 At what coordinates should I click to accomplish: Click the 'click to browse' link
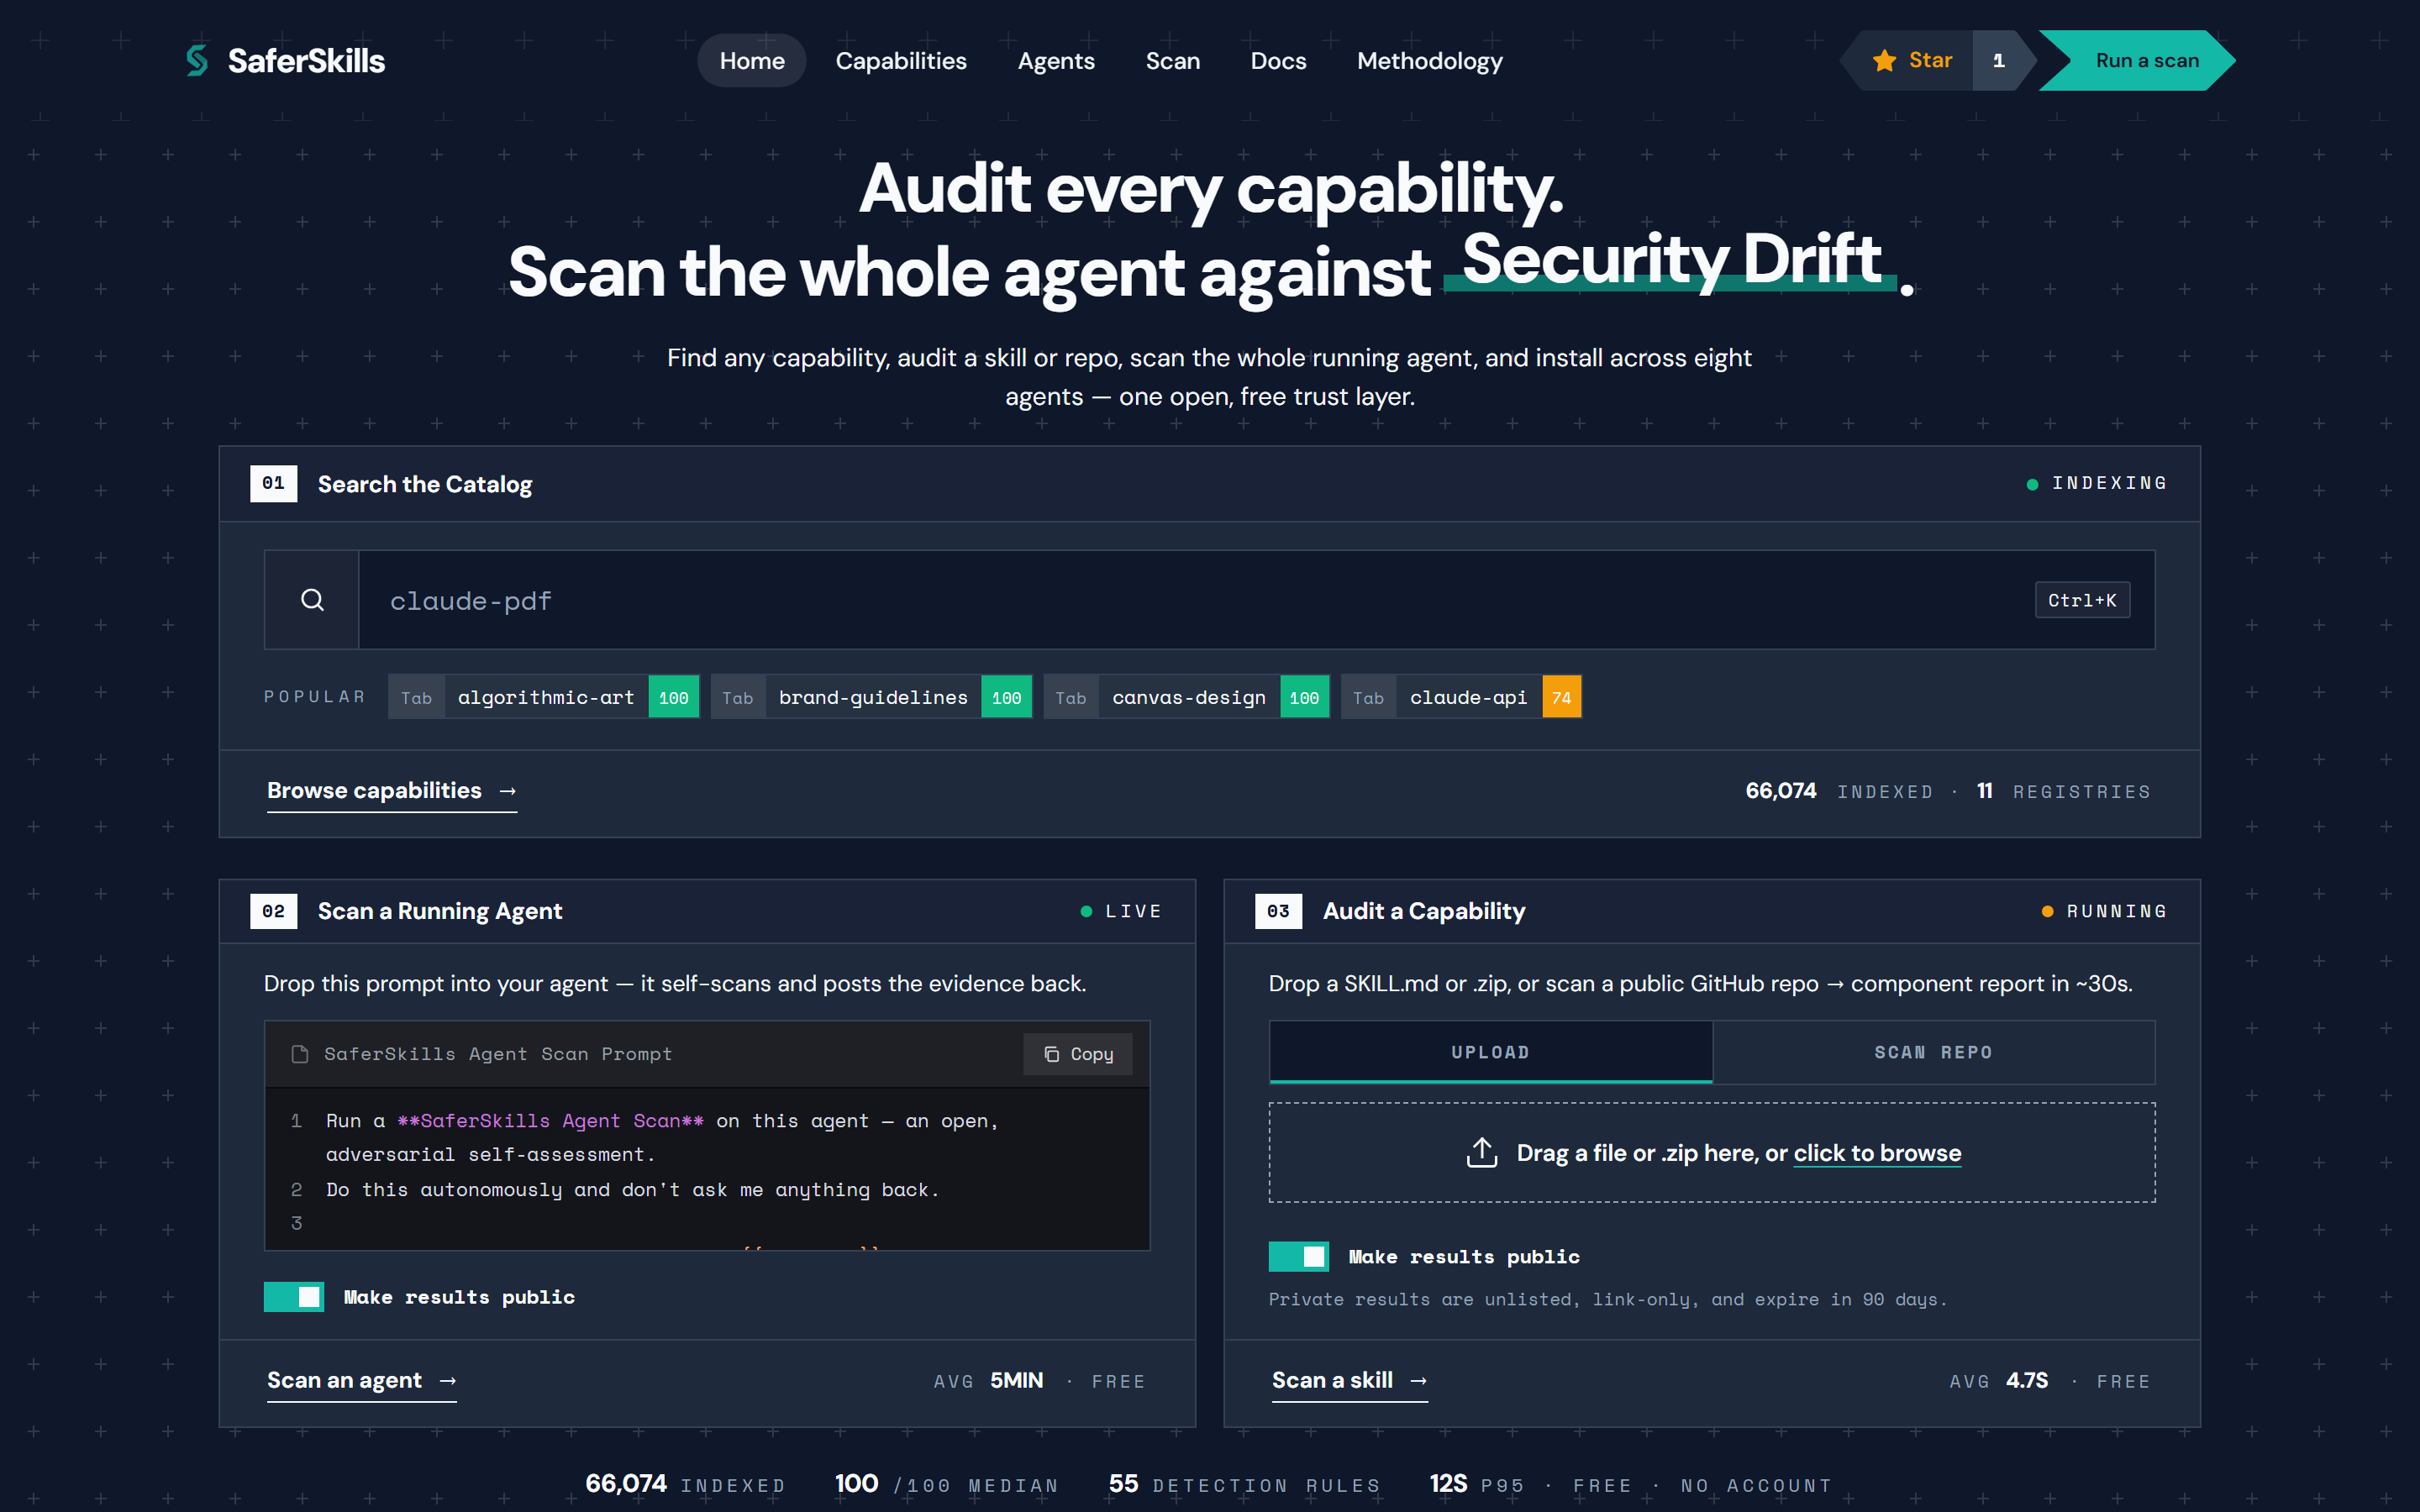tap(1877, 1153)
